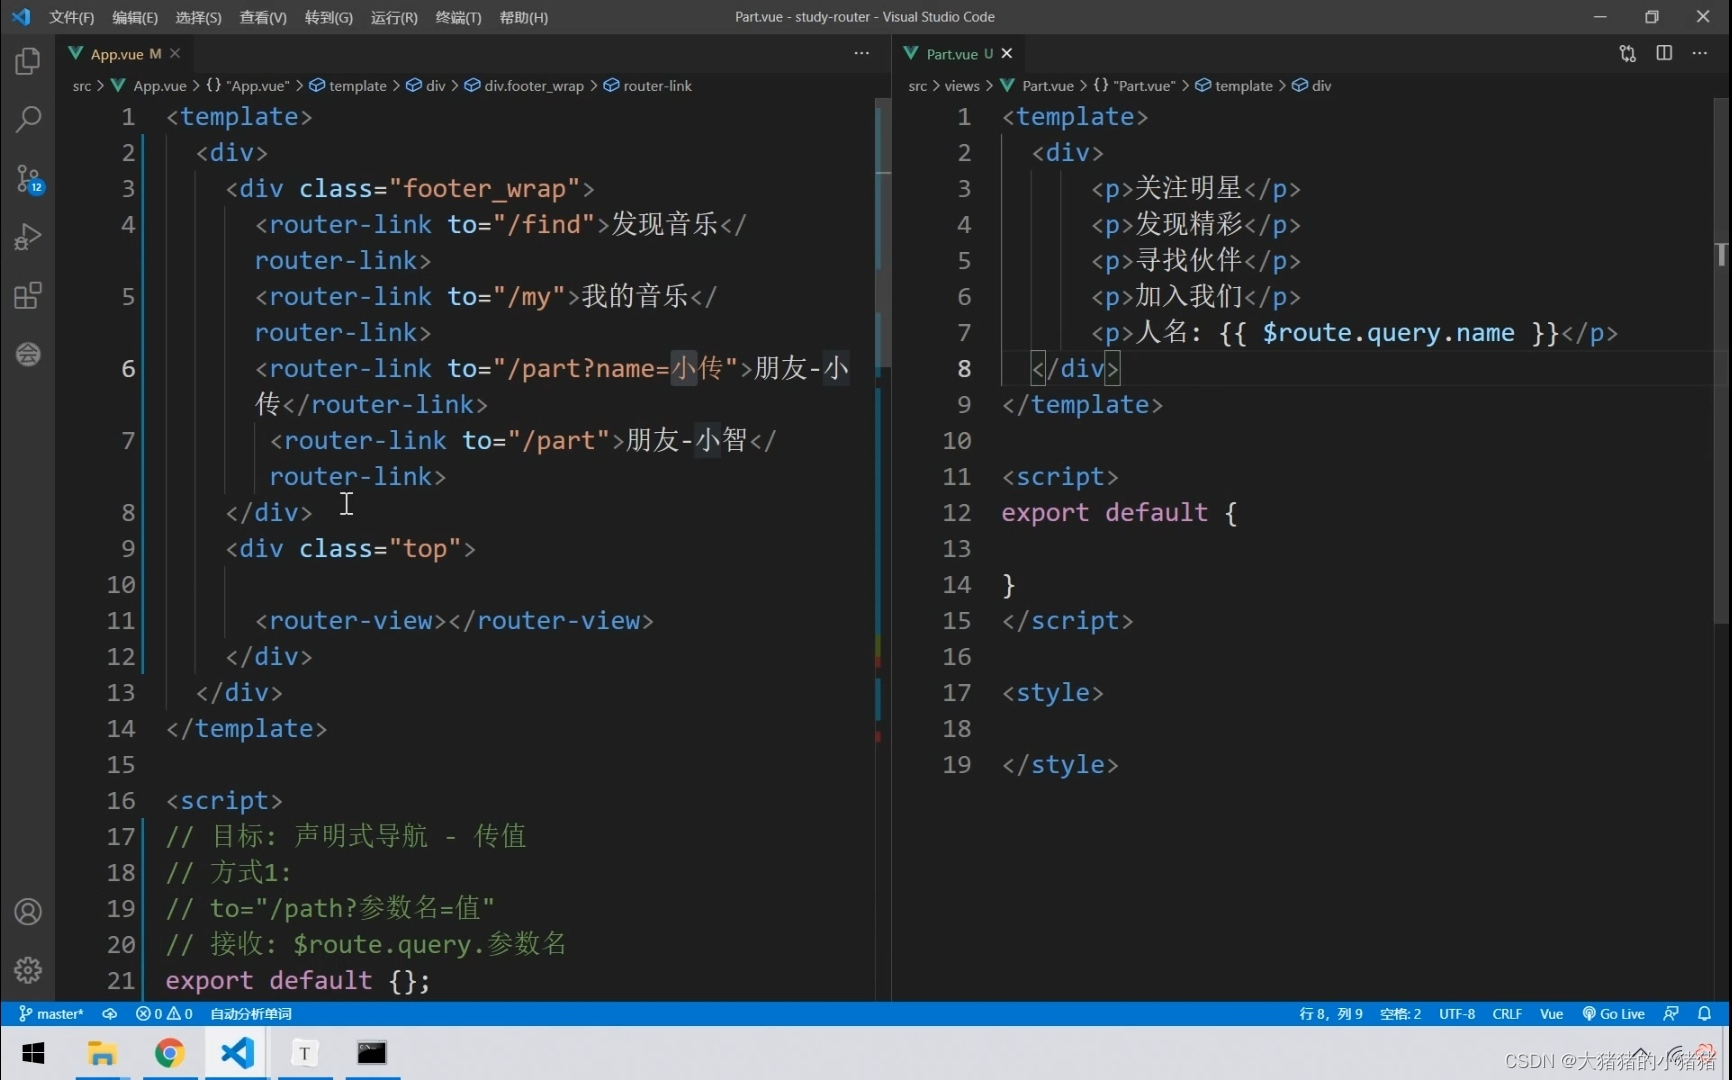Click 'router-link' breadcrumb
Image resolution: width=1732 pixels, height=1080 pixels.
tap(648, 86)
